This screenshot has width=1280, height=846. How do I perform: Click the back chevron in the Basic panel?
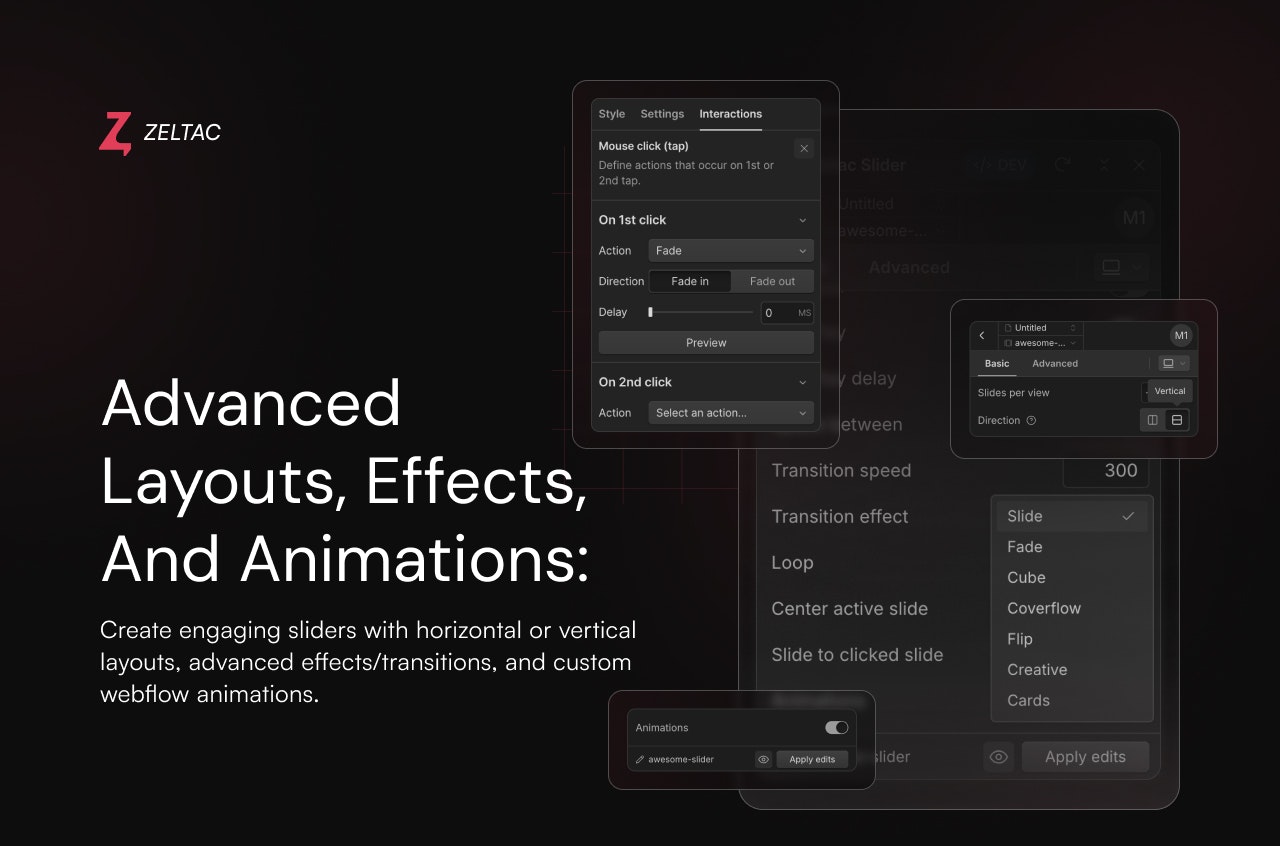click(983, 335)
